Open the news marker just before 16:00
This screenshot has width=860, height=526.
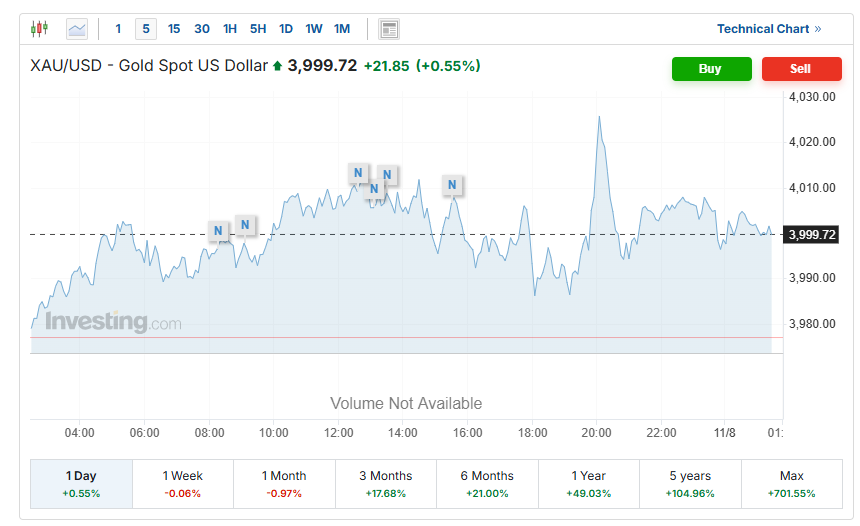tap(452, 185)
